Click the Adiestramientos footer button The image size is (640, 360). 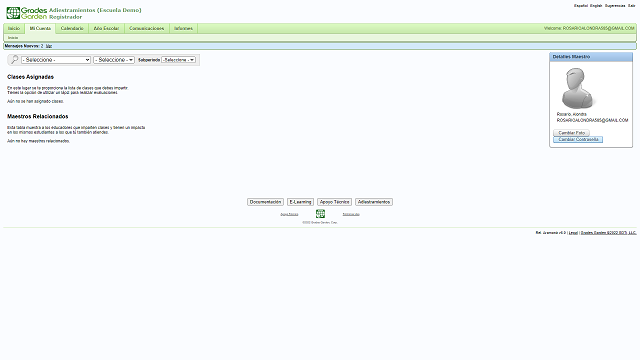tap(374, 202)
